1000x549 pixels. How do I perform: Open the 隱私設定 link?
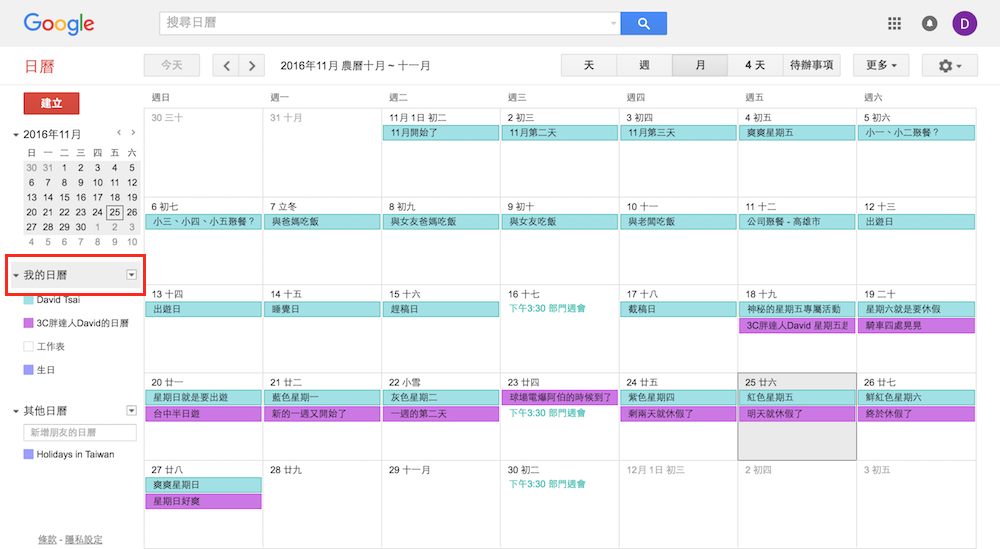[x=83, y=539]
